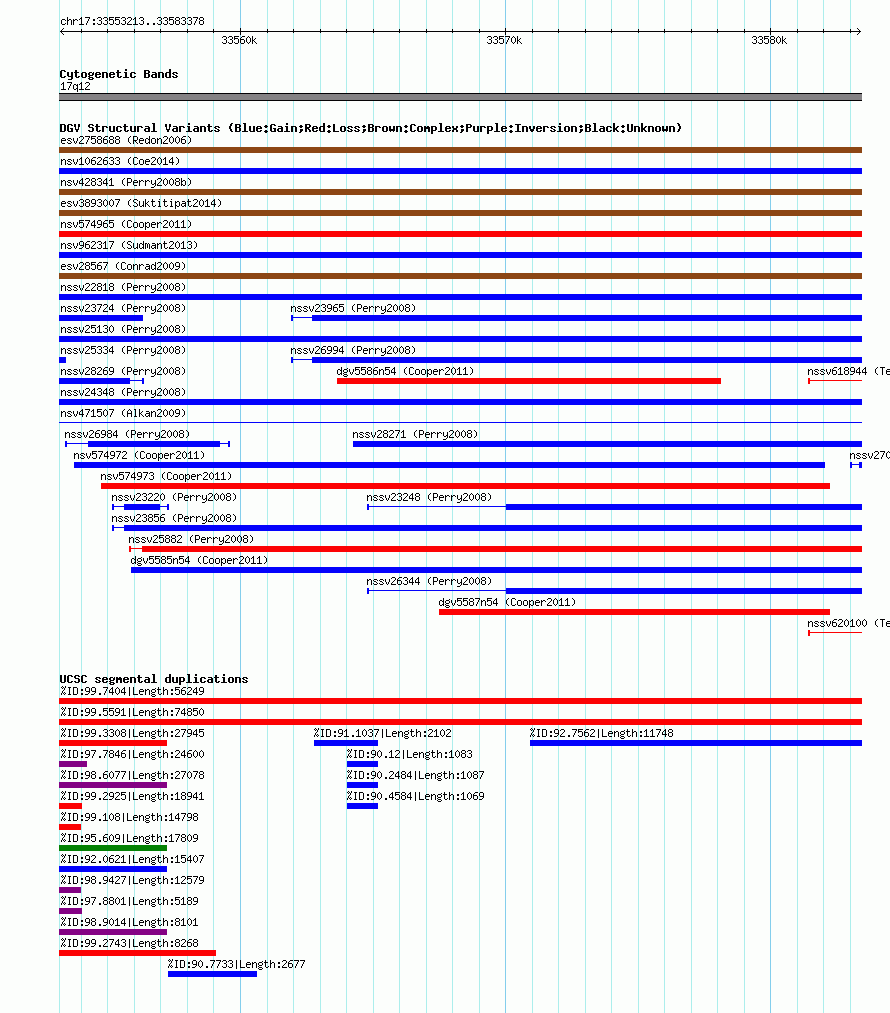This screenshot has width=890, height=1013.
Task: Select the 17q12 cytogenetic band bar
Action: tap(461, 97)
